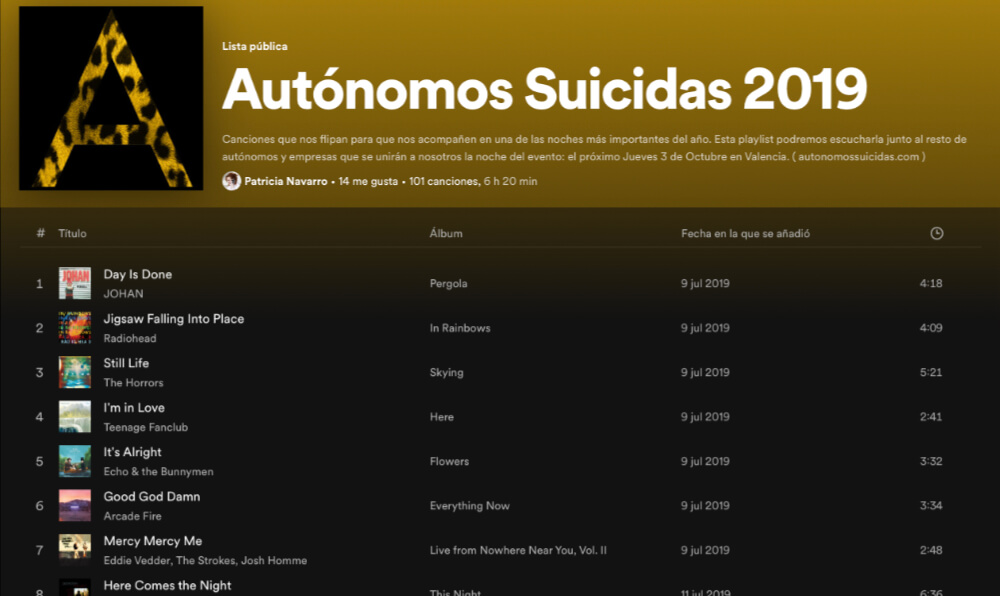Click the playlist cover art with leopard letter A
This screenshot has width=1000, height=596.
point(111,98)
